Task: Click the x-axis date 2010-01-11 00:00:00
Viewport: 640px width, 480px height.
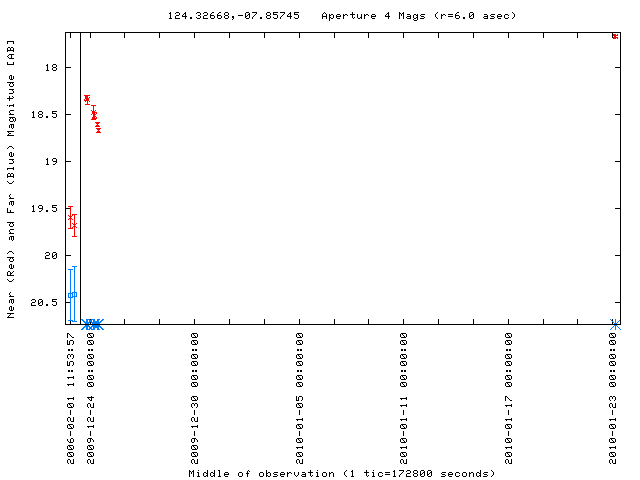Action: tap(404, 398)
